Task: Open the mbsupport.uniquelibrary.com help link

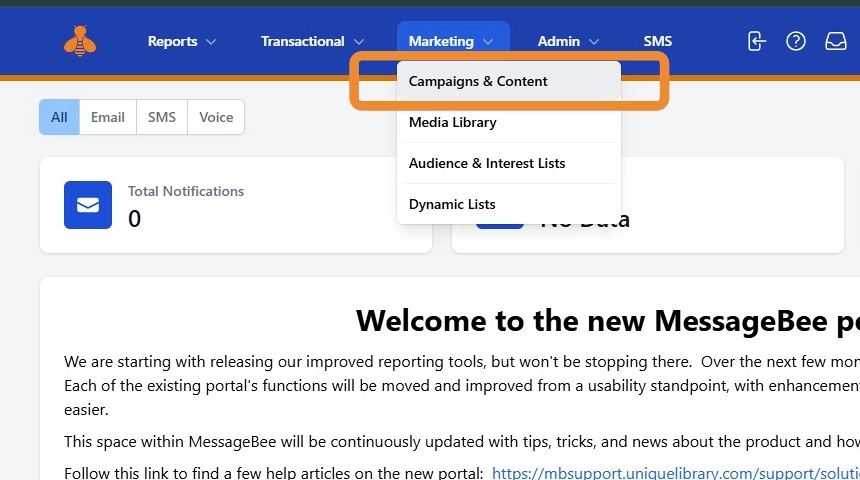Action: point(676,473)
